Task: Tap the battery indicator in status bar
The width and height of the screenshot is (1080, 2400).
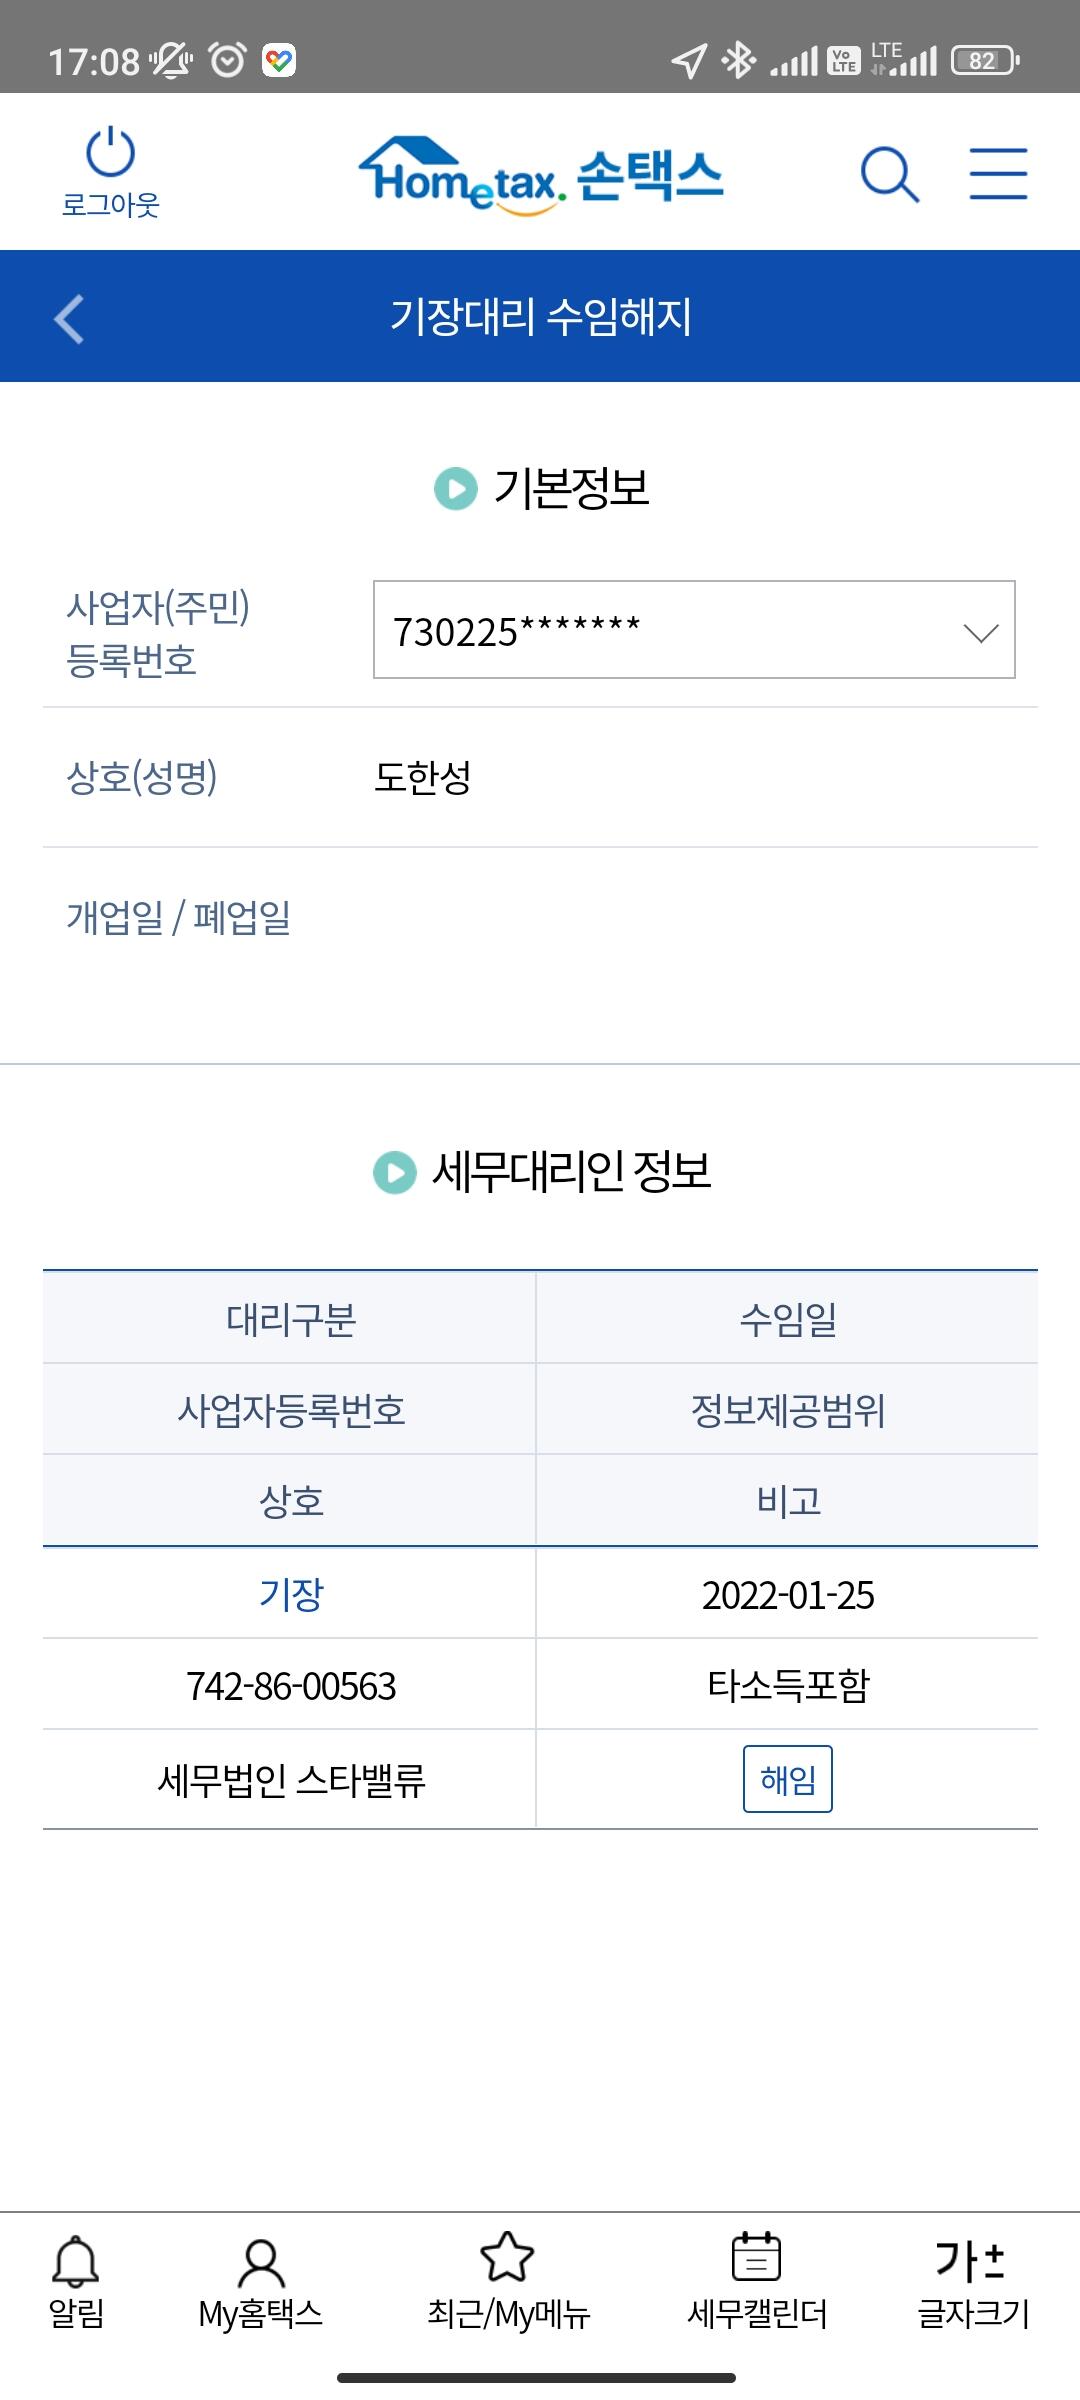Action: pyautogui.click(x=985, y=61)
